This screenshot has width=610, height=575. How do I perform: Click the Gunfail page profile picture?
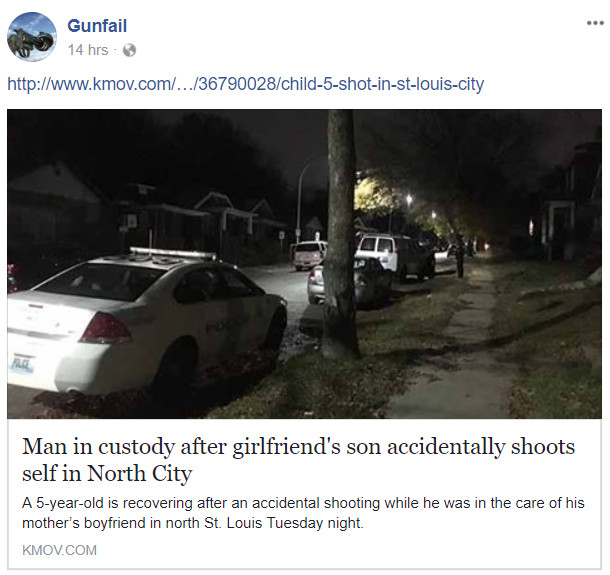(x=32, y=37)
